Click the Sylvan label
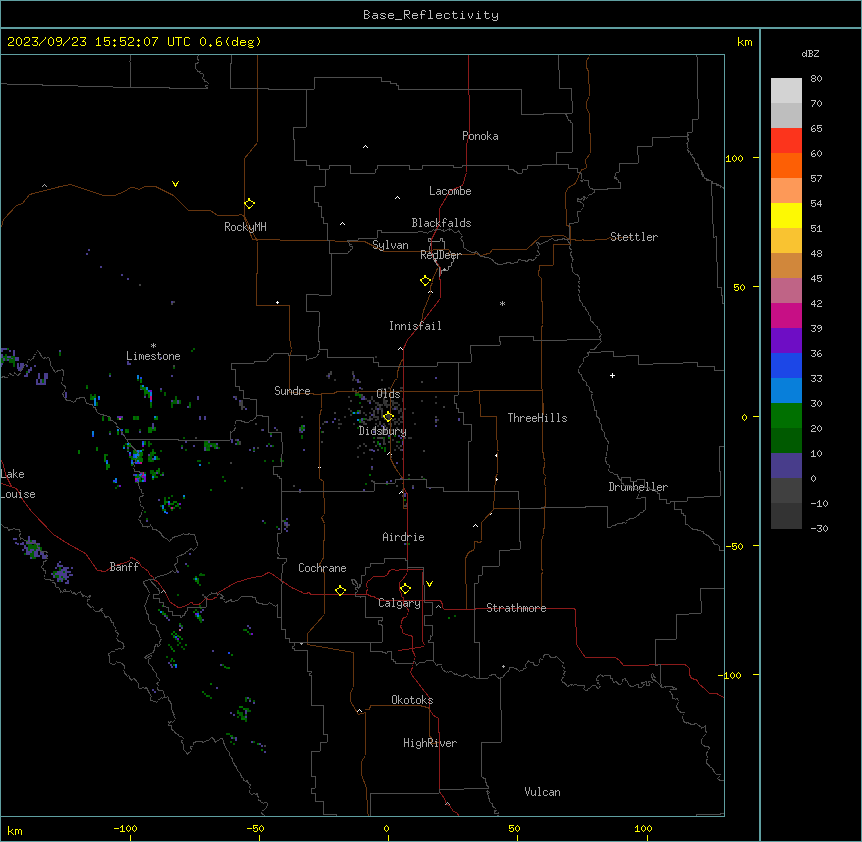862x842 pixels. click(x=390, y=245)
